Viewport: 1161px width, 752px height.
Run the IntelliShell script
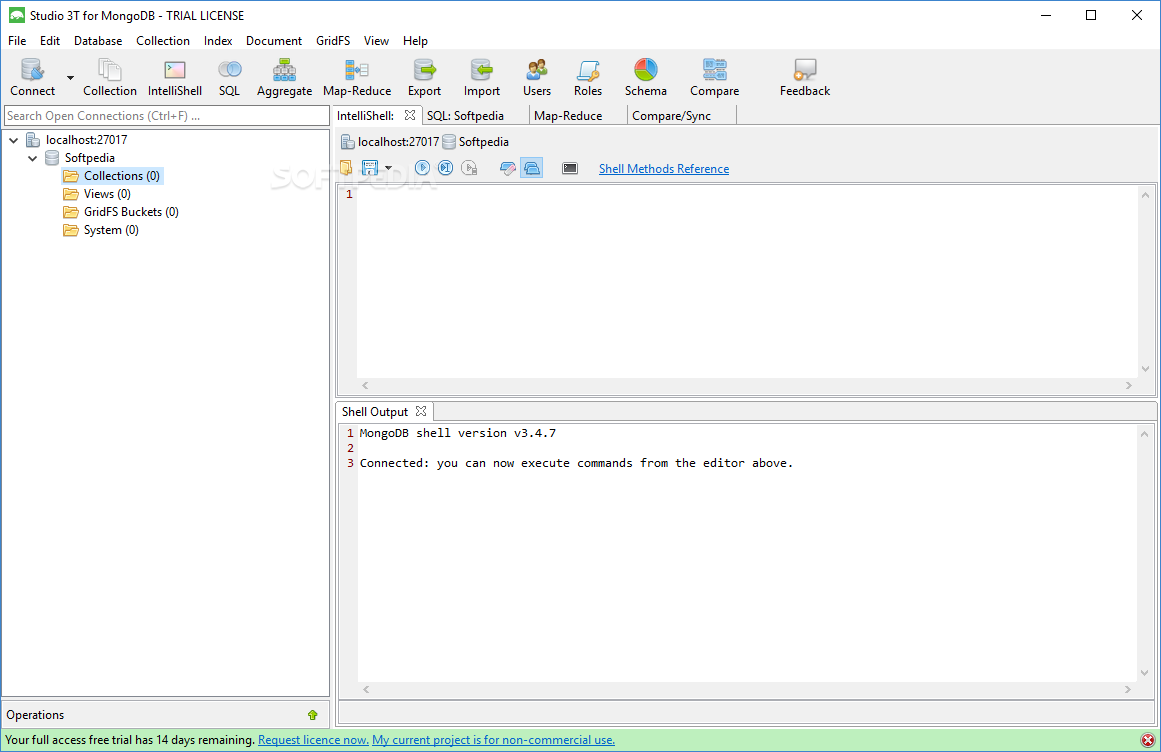pyautogui.click(x=422, y=167)
